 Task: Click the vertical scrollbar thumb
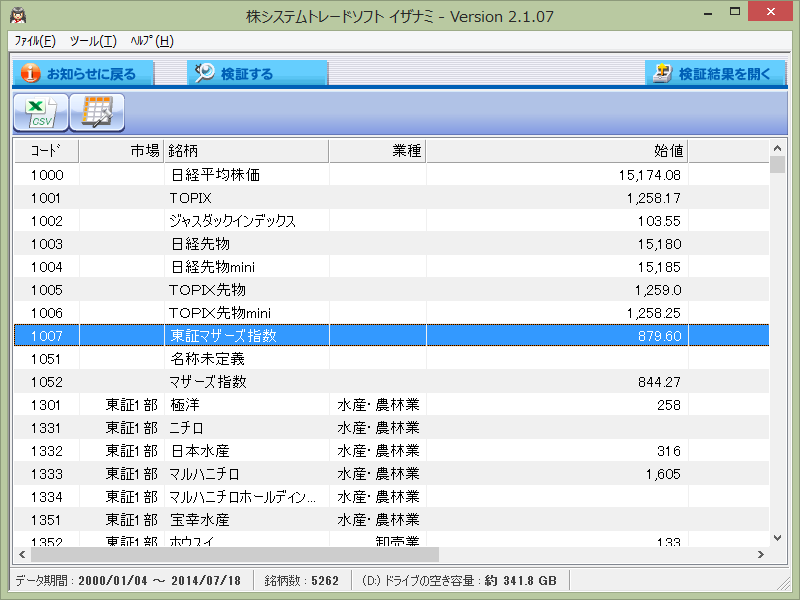pos(777,165)
